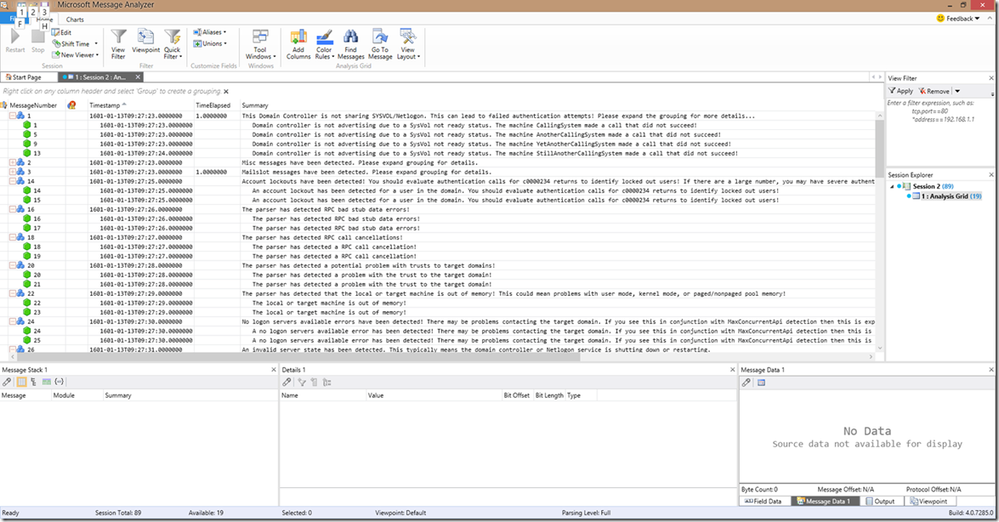Click the funnel icon in Details 1 toolbar
The image size is (999, 522).
[x=301, y=382]
